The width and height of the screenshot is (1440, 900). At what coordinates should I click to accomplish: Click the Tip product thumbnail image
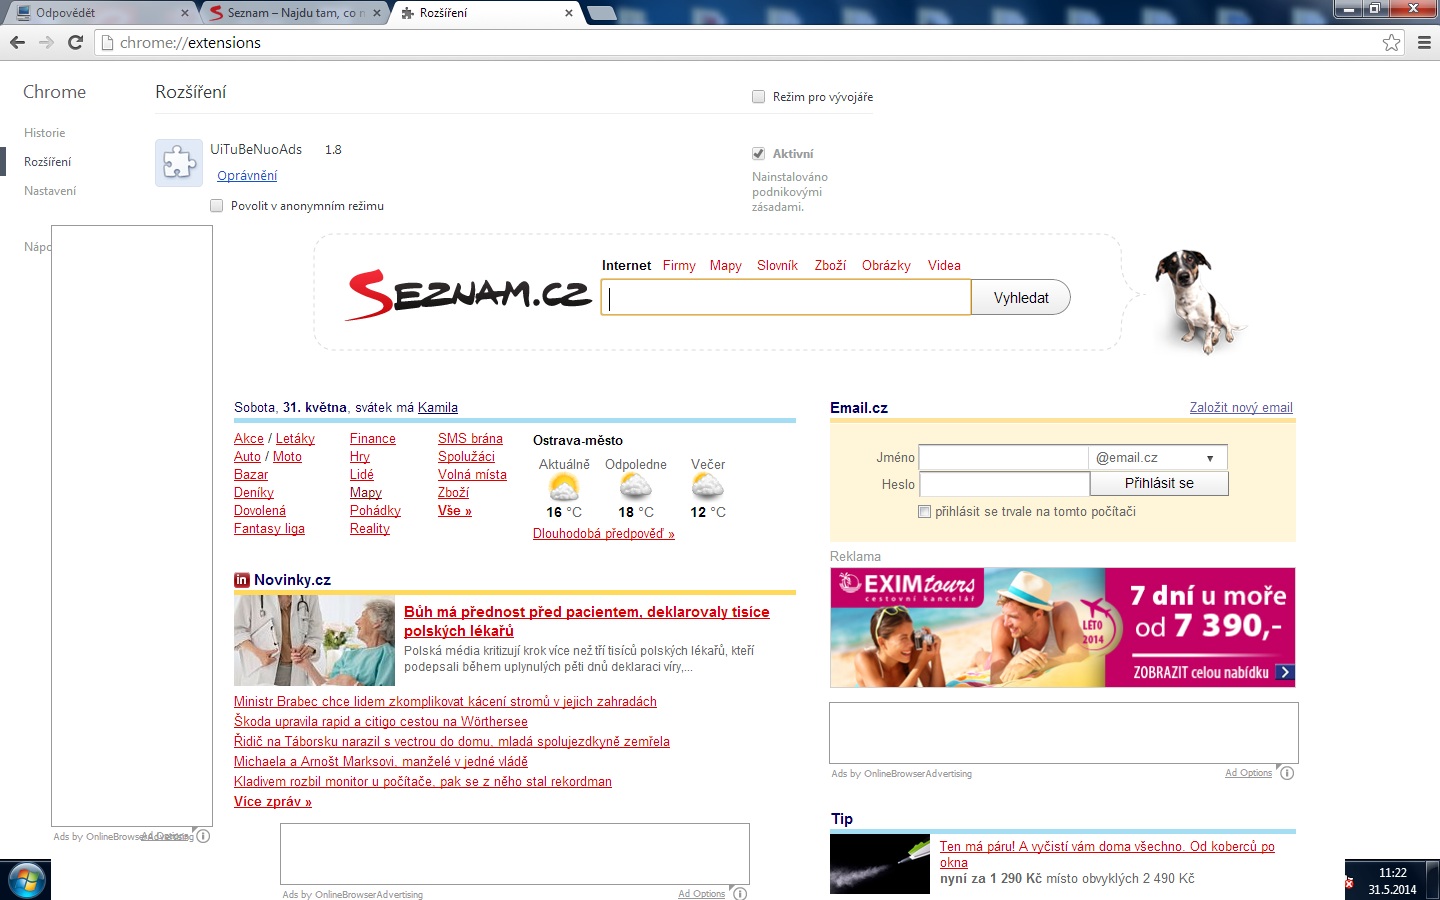[880, 864]
